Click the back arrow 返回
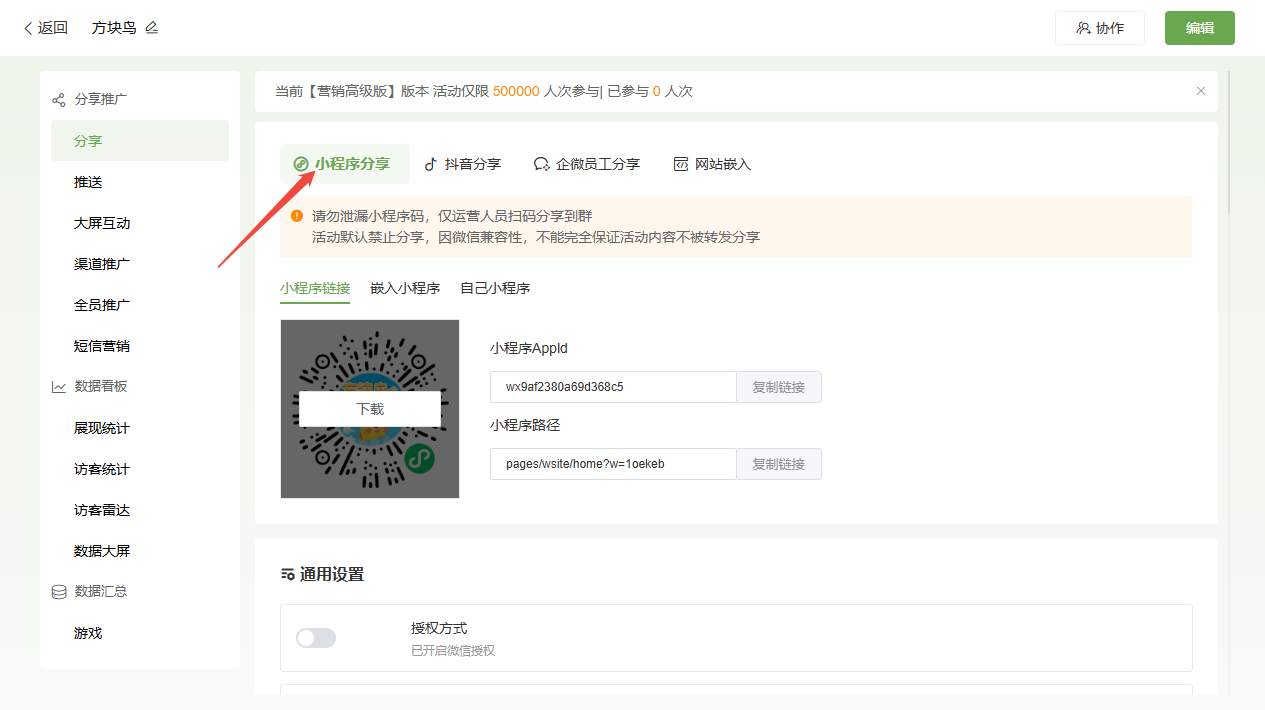 45,28
